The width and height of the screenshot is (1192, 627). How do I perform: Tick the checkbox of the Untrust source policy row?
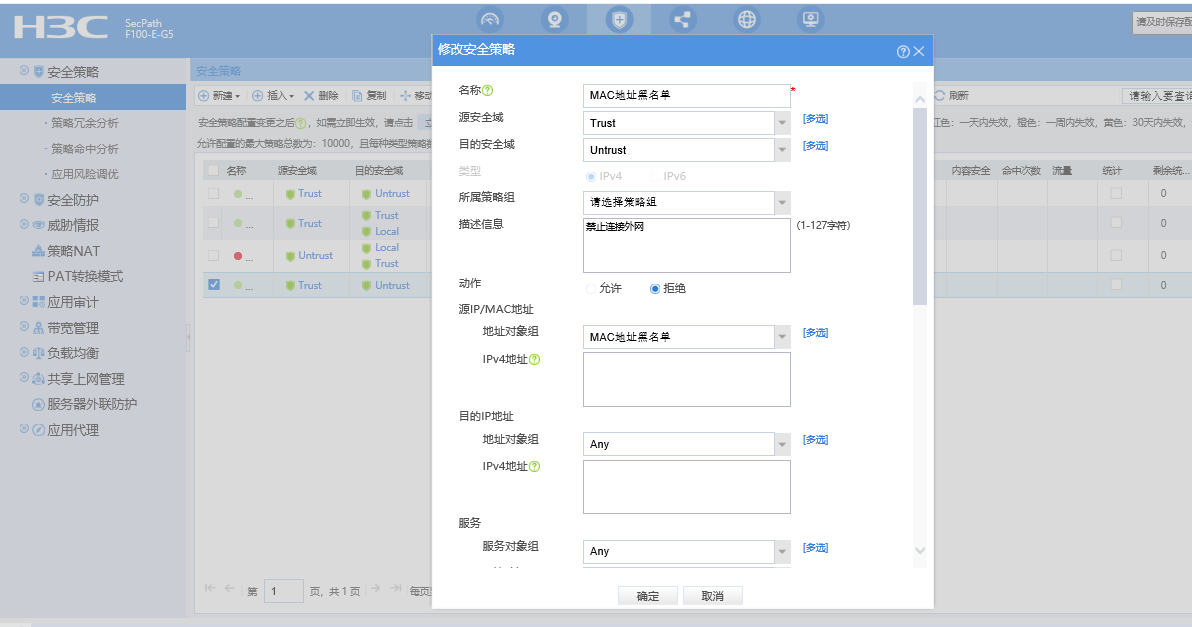(214, 256)
